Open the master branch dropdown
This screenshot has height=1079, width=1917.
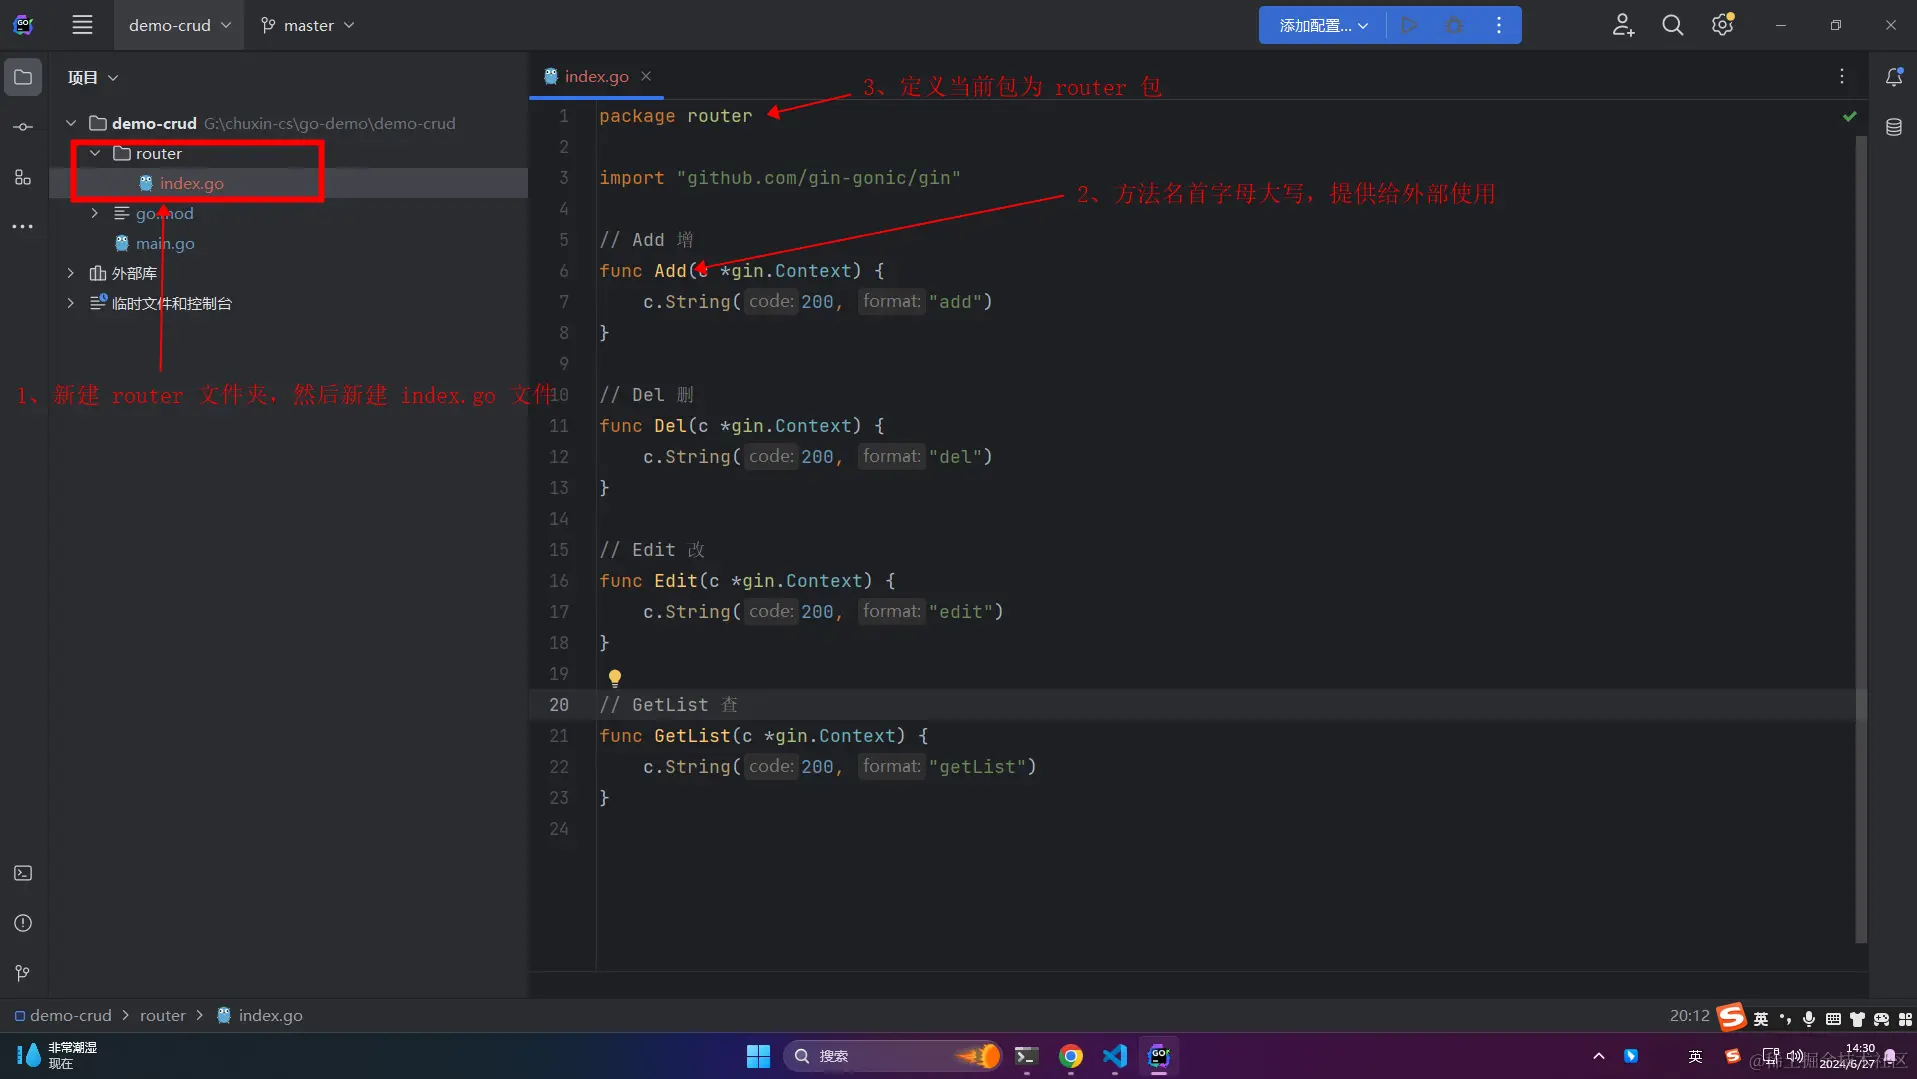click(x=307, y=25)
